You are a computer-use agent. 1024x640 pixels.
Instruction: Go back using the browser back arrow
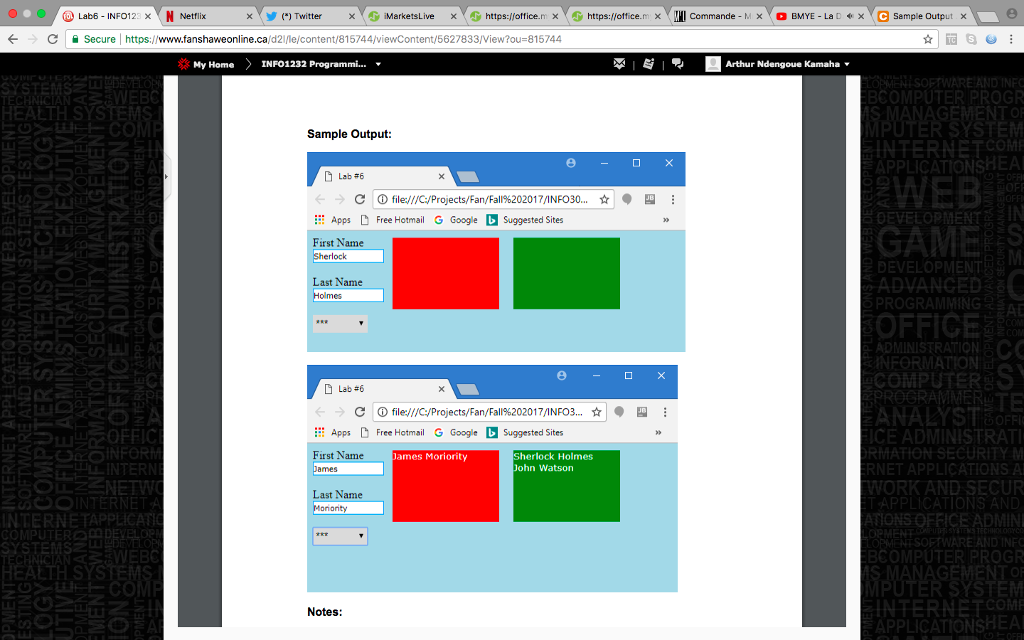[x=12, y=39]
